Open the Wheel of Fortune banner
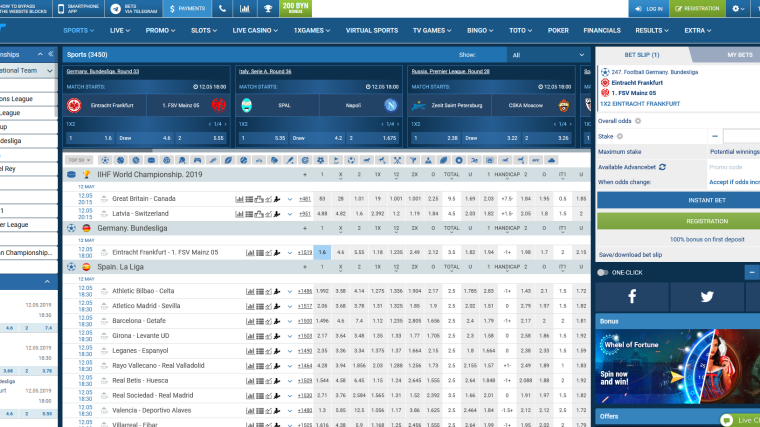 [x=678, y=366]
